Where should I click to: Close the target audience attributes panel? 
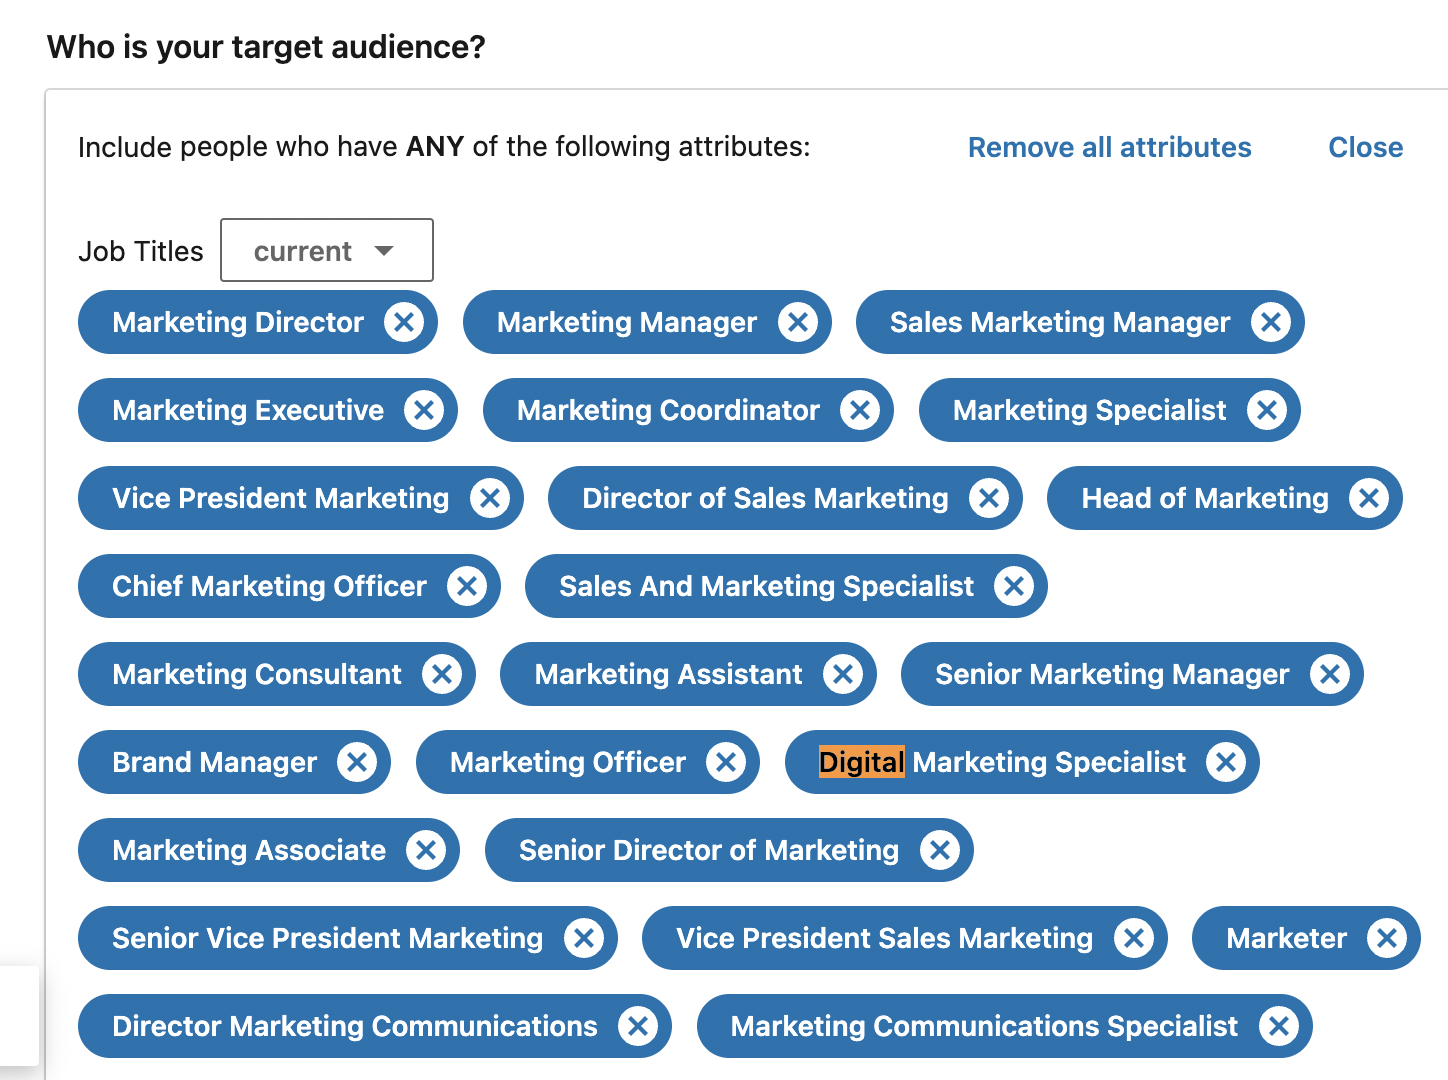[x=1365, y=148]
